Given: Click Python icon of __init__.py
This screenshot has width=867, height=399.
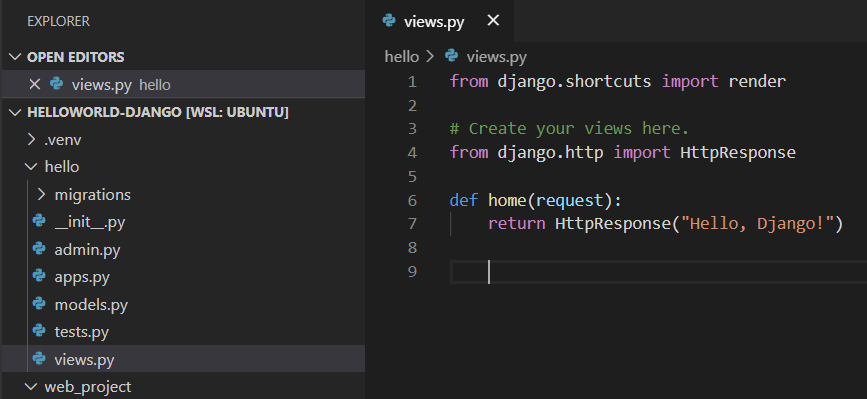Looking at the screenshot, I should (x=39, y=221).
